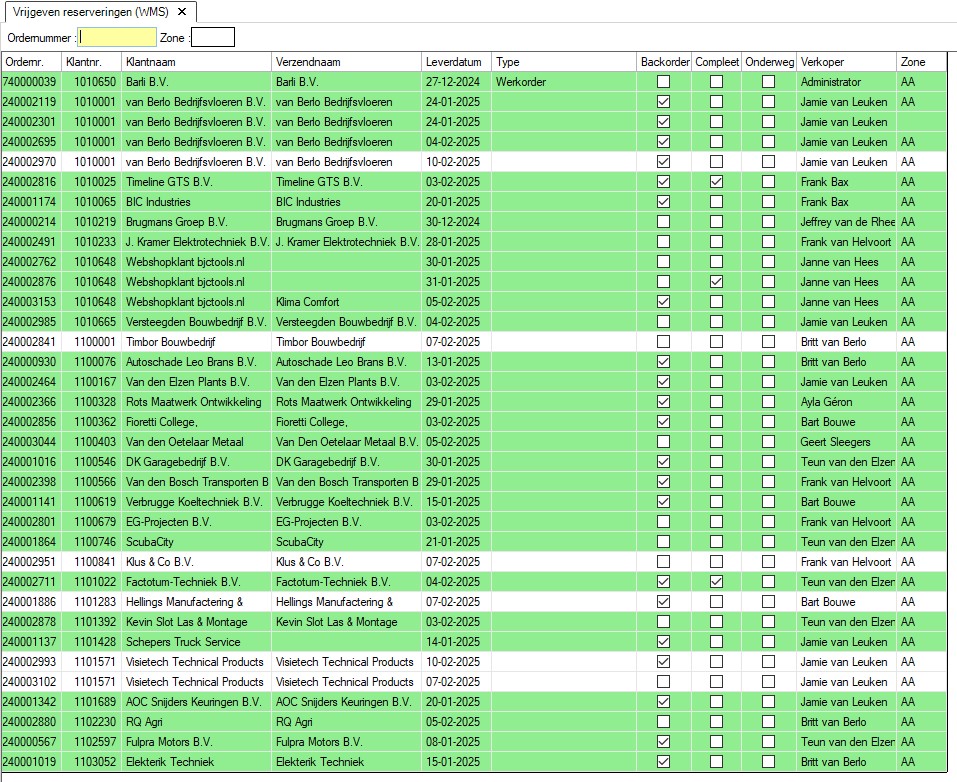This screenshot has width=957, height=782.
Task: Sort by Verkoper column header
Action: coord(846,62)
